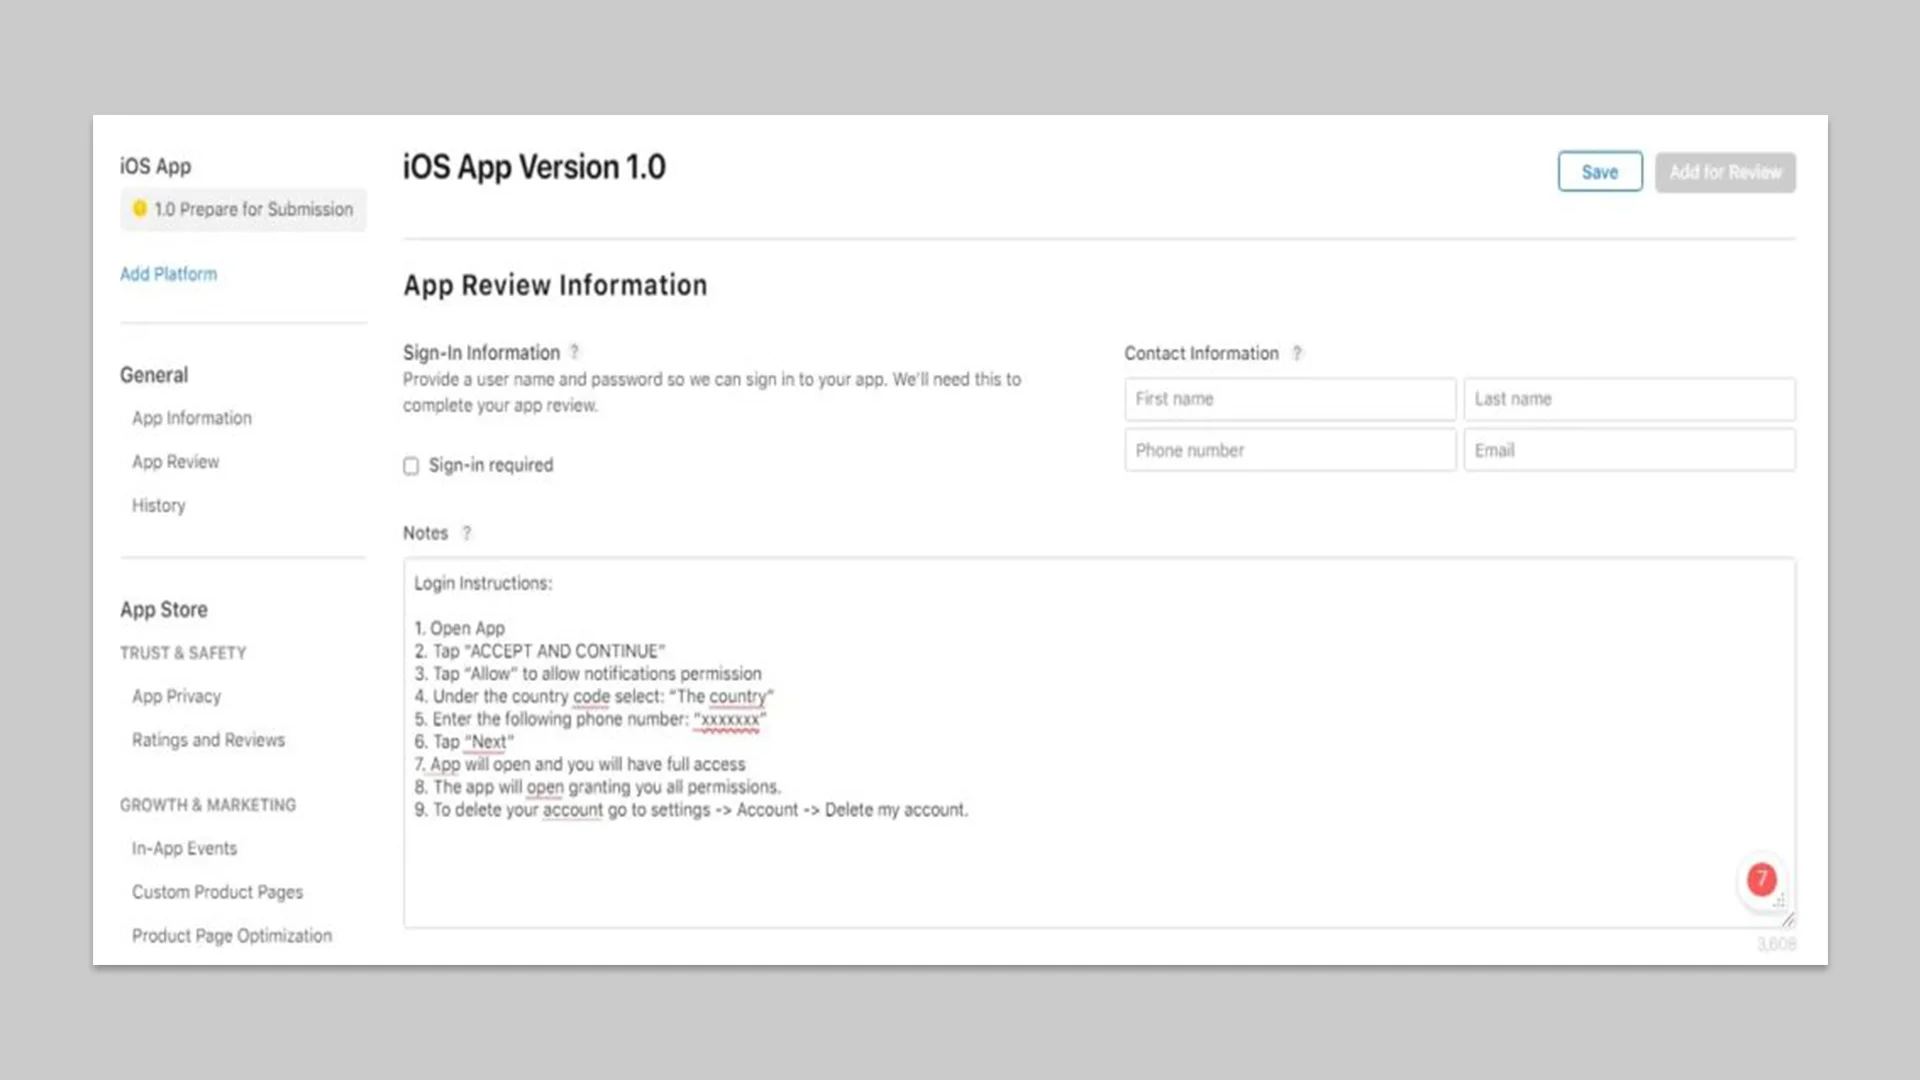Focus the Email field

tap(1629, 450)
